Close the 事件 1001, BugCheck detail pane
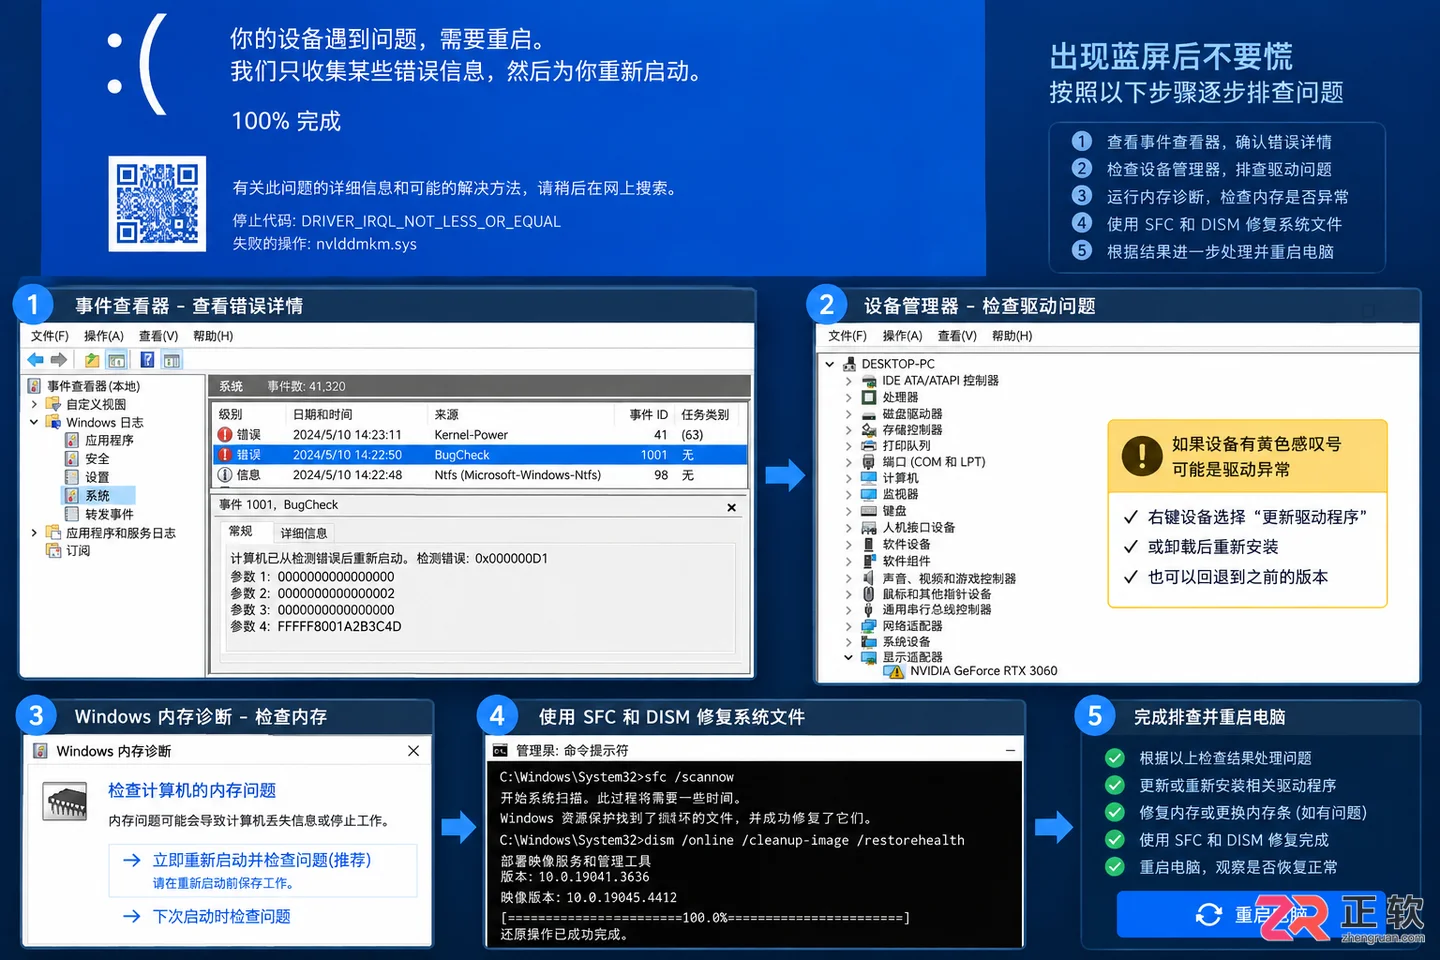 tap(731, 507)
